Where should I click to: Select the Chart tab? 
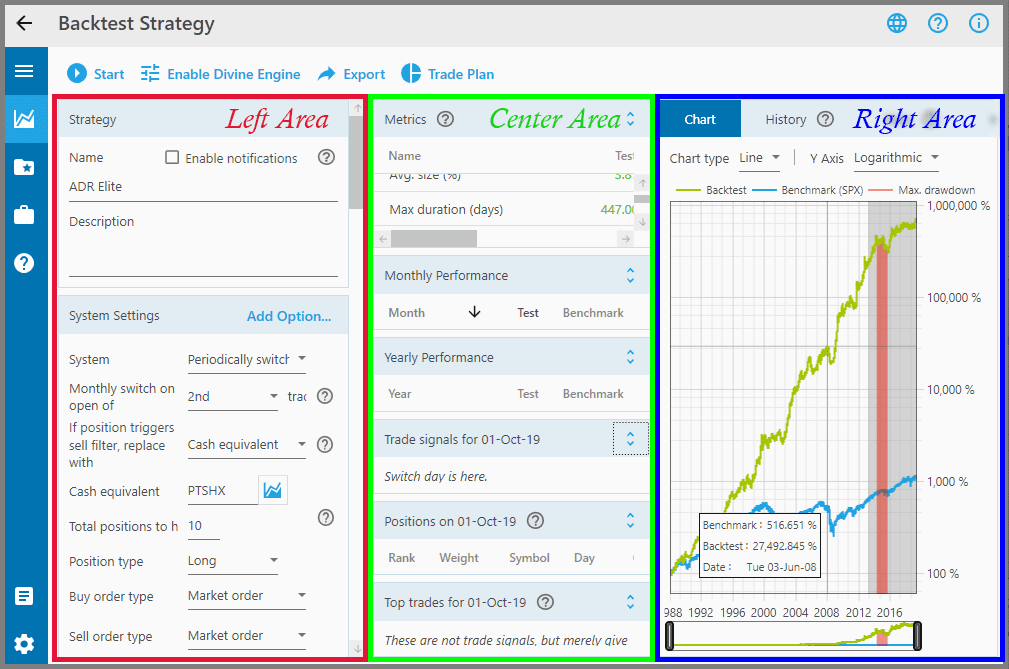click(x=700, y=119)
